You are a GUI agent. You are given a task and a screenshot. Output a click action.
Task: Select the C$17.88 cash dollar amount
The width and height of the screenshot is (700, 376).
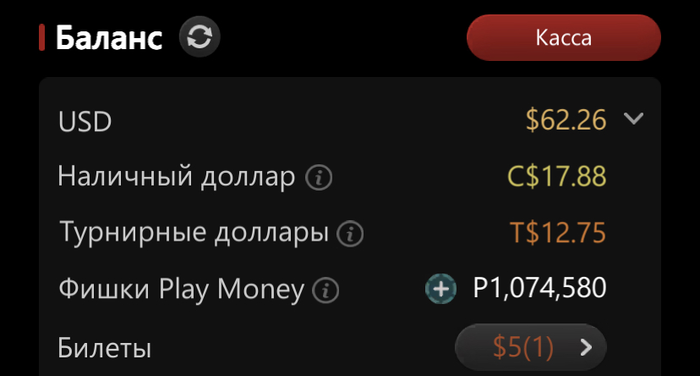pyautogui.click(x=557, y=176)
